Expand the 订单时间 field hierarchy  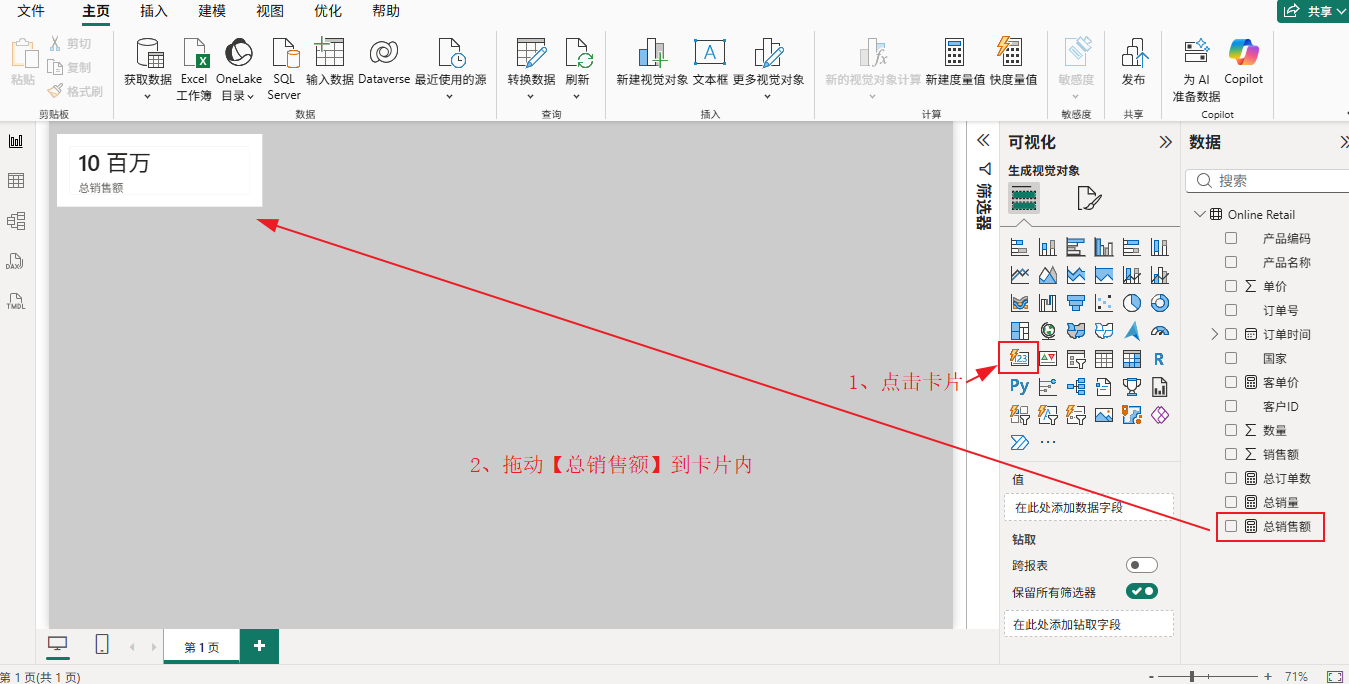1215,334
